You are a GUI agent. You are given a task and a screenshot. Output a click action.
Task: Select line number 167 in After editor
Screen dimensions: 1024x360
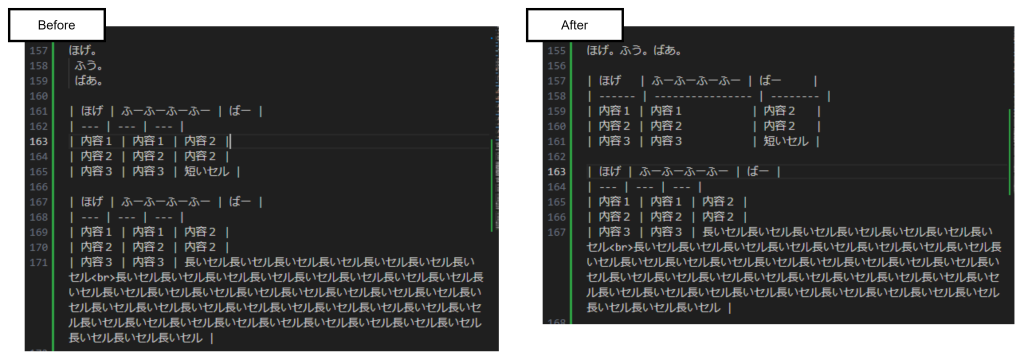pyautogui.click(x=556, y=232)
